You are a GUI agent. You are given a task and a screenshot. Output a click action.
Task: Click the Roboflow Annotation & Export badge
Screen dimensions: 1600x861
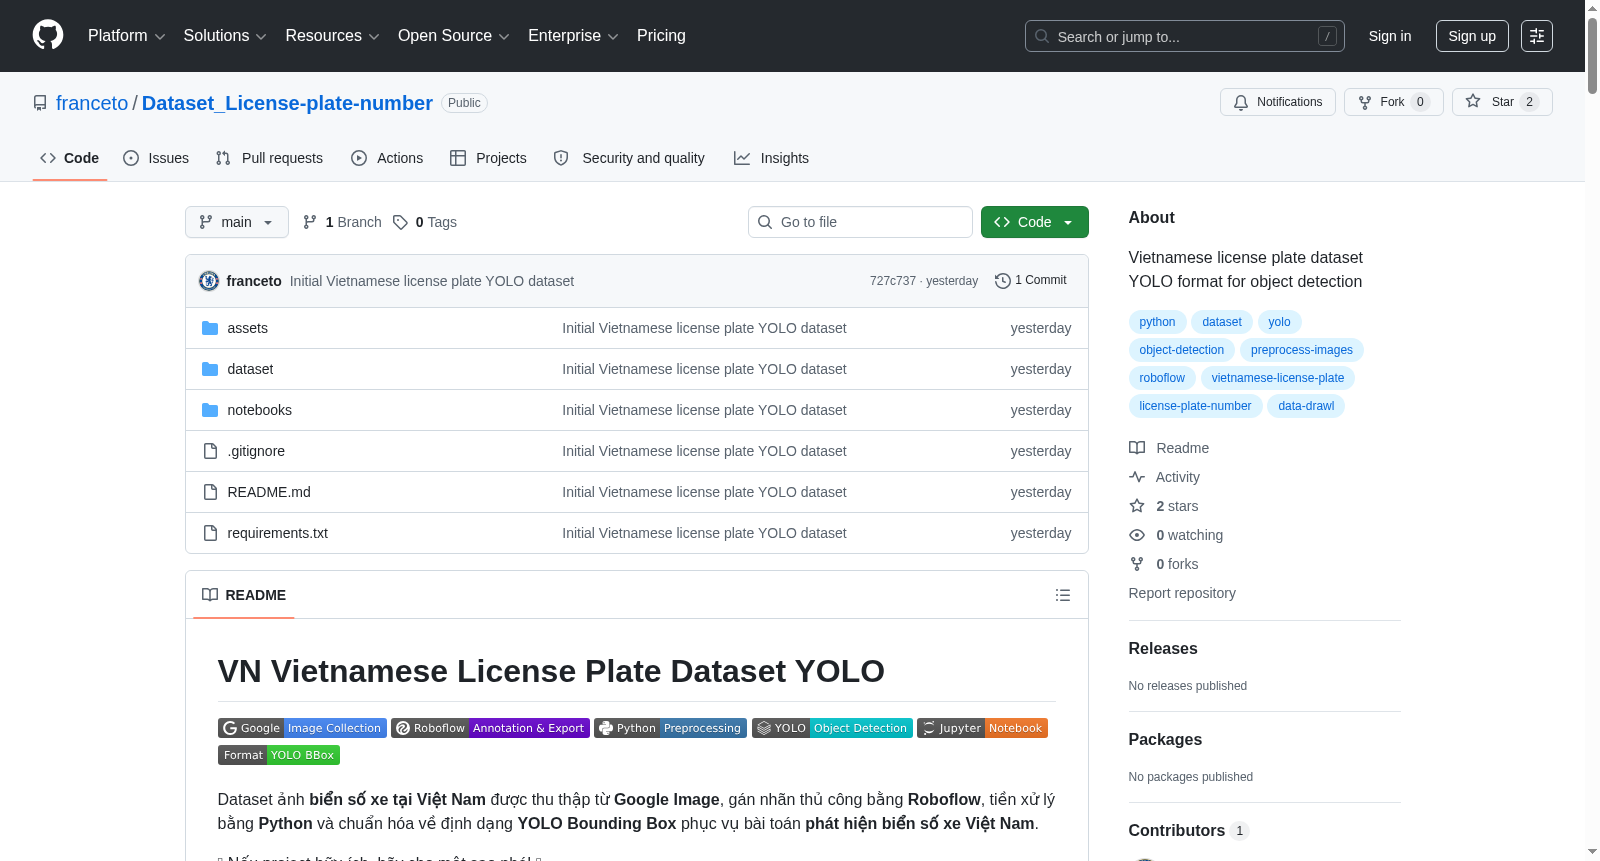pyautogui.click(x=490, y=728)
